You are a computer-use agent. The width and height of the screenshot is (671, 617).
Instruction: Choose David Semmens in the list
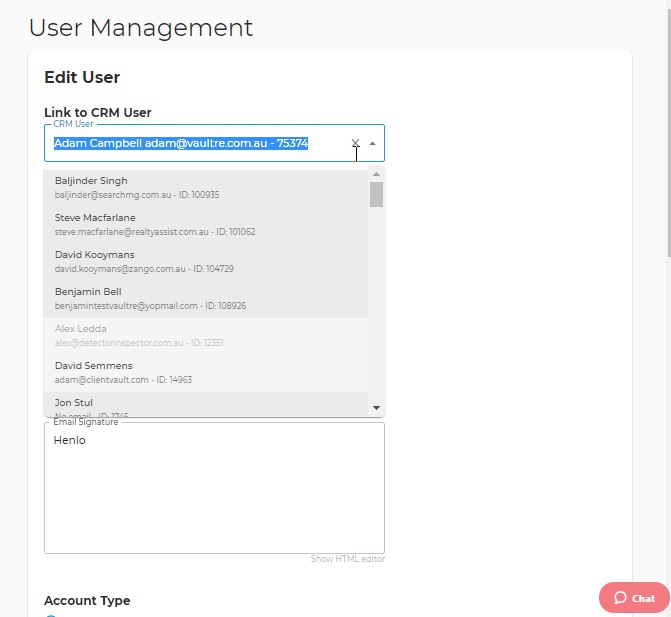tap(206, 373)
